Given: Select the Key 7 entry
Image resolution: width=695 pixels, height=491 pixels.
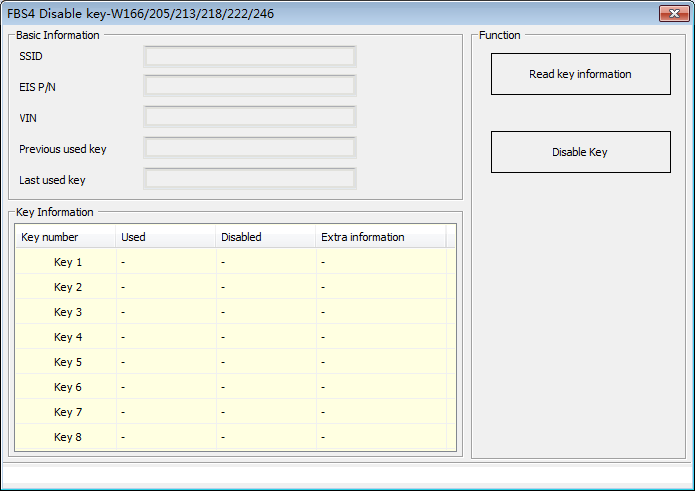Looking at the screenshot, I should pos(68,412).
